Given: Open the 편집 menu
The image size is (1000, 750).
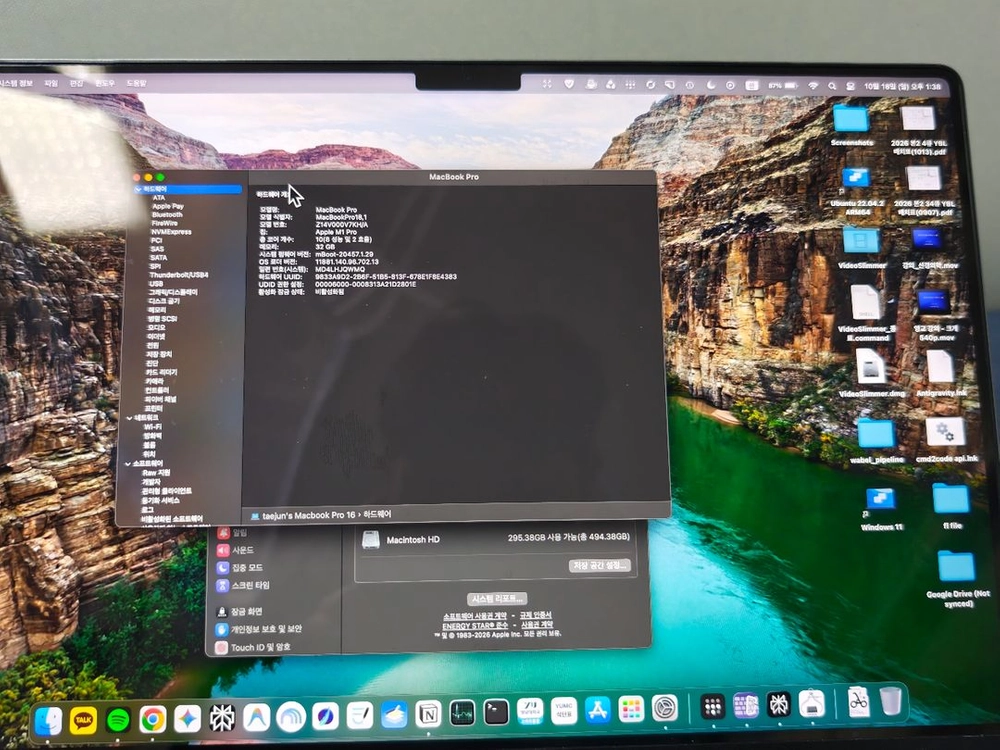Looking at the screenshot, I should pyautogui.click(x=77, y=83).
